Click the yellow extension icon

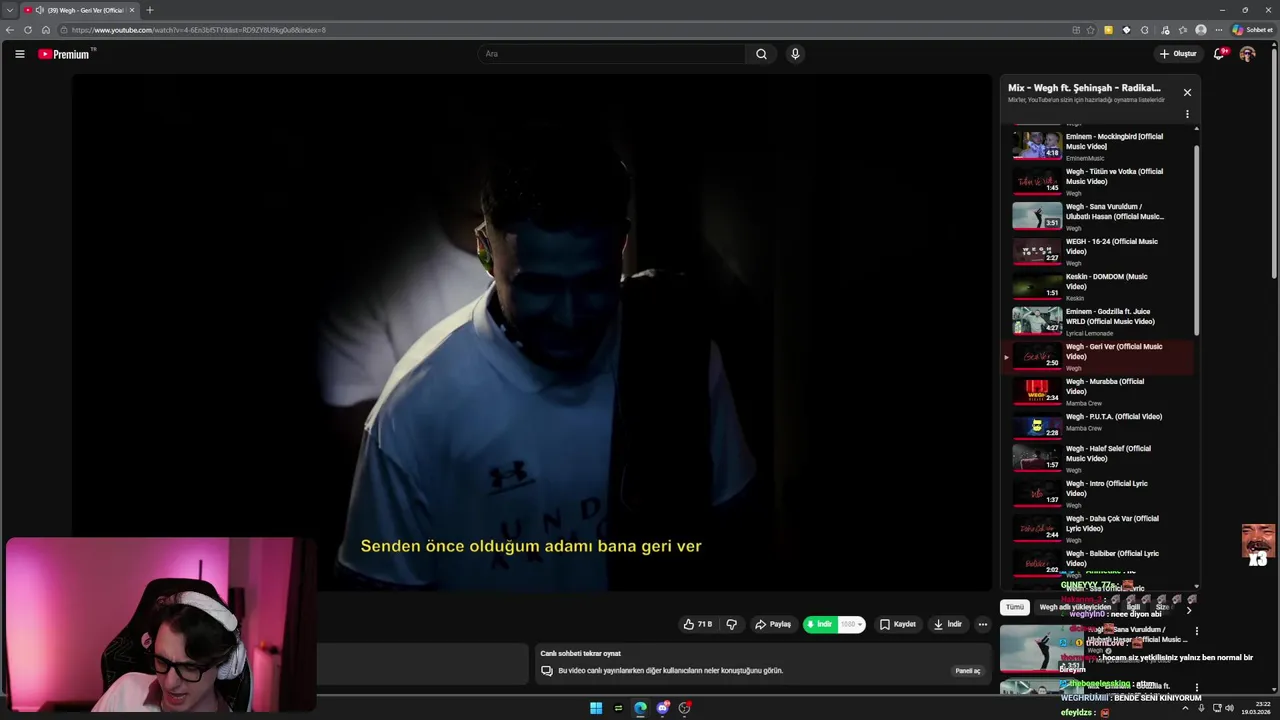coord(1108,30)
